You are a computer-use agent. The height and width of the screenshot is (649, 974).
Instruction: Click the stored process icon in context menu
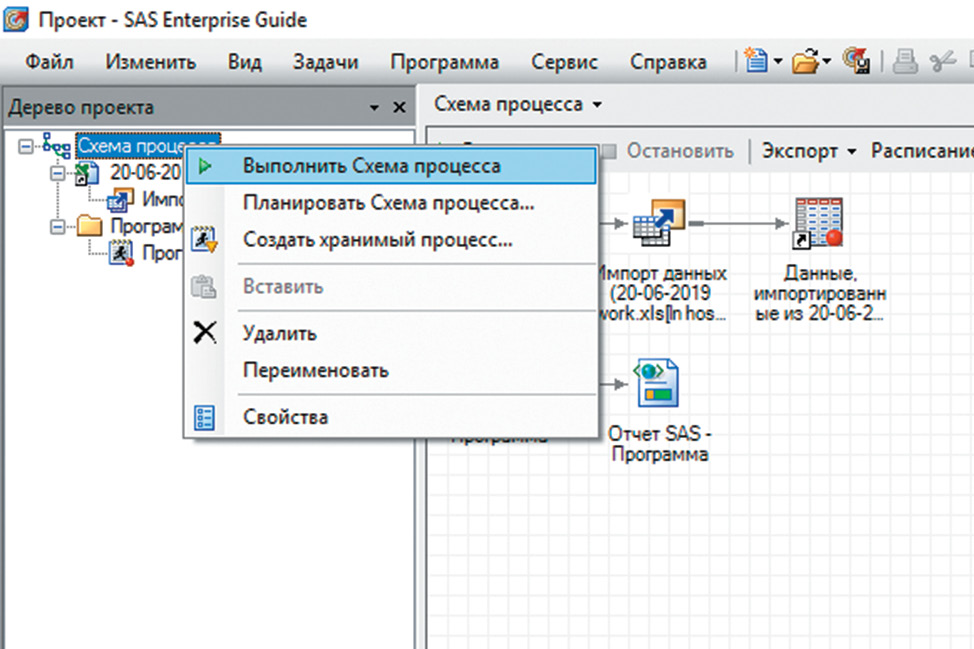(204, 240)
